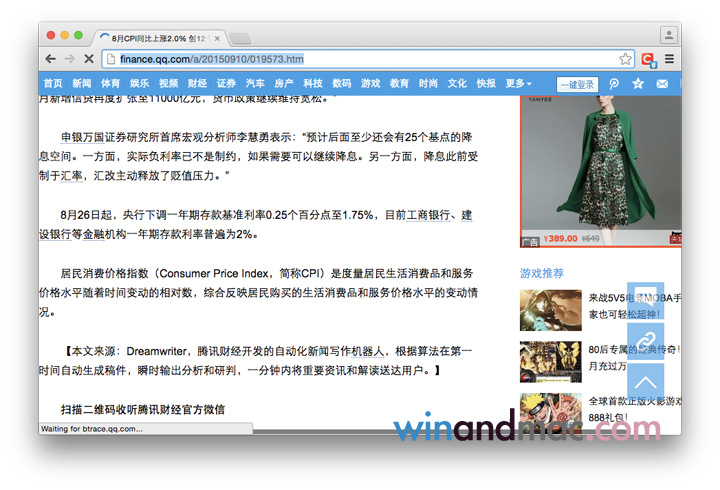Click the 汇率 hyperlink in the article
The height and width of the screenshot is (490, 720).
click(x=71, y=175)
